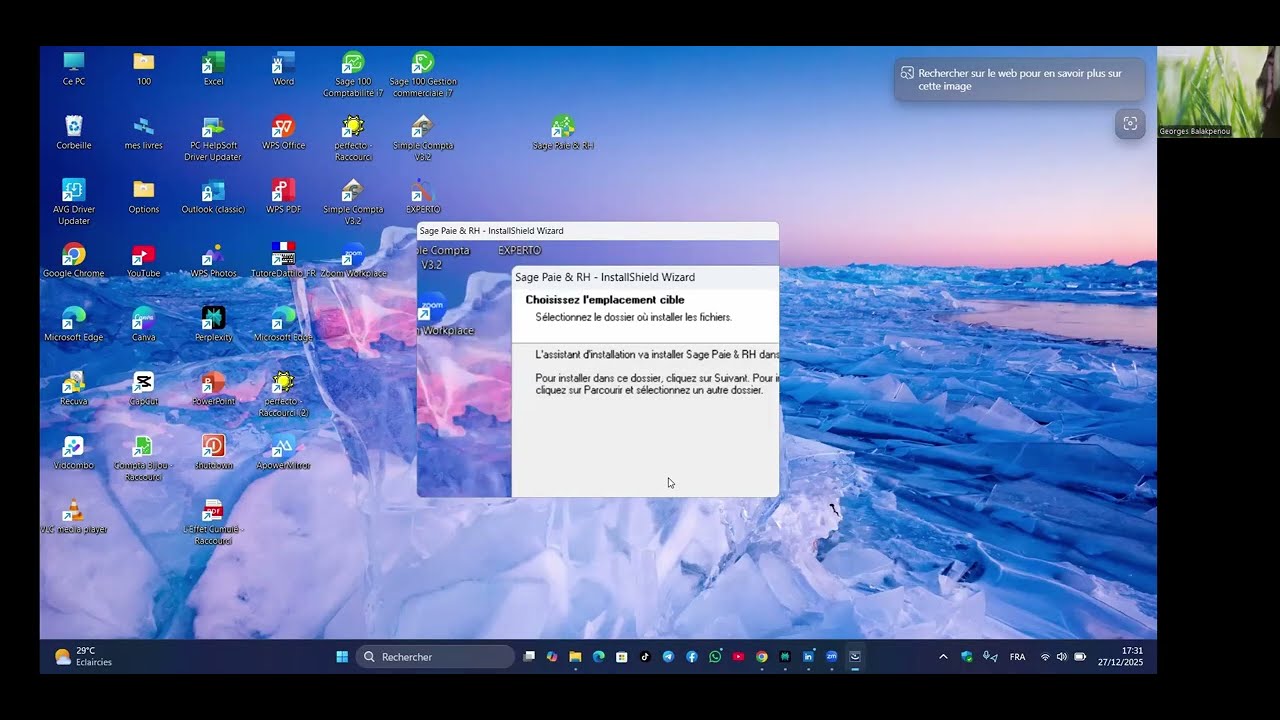The width and height of the screenshot is (1280, 720).
Task: Select the EXPERTO desktop shortcut
Action: [x=423, y=196]
